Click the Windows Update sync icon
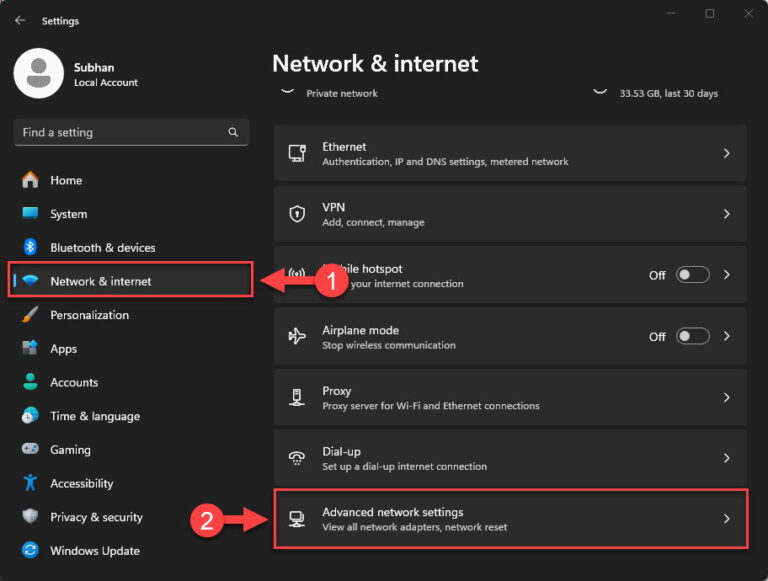This screenshot has height=581, width=768. pos(30,550)
